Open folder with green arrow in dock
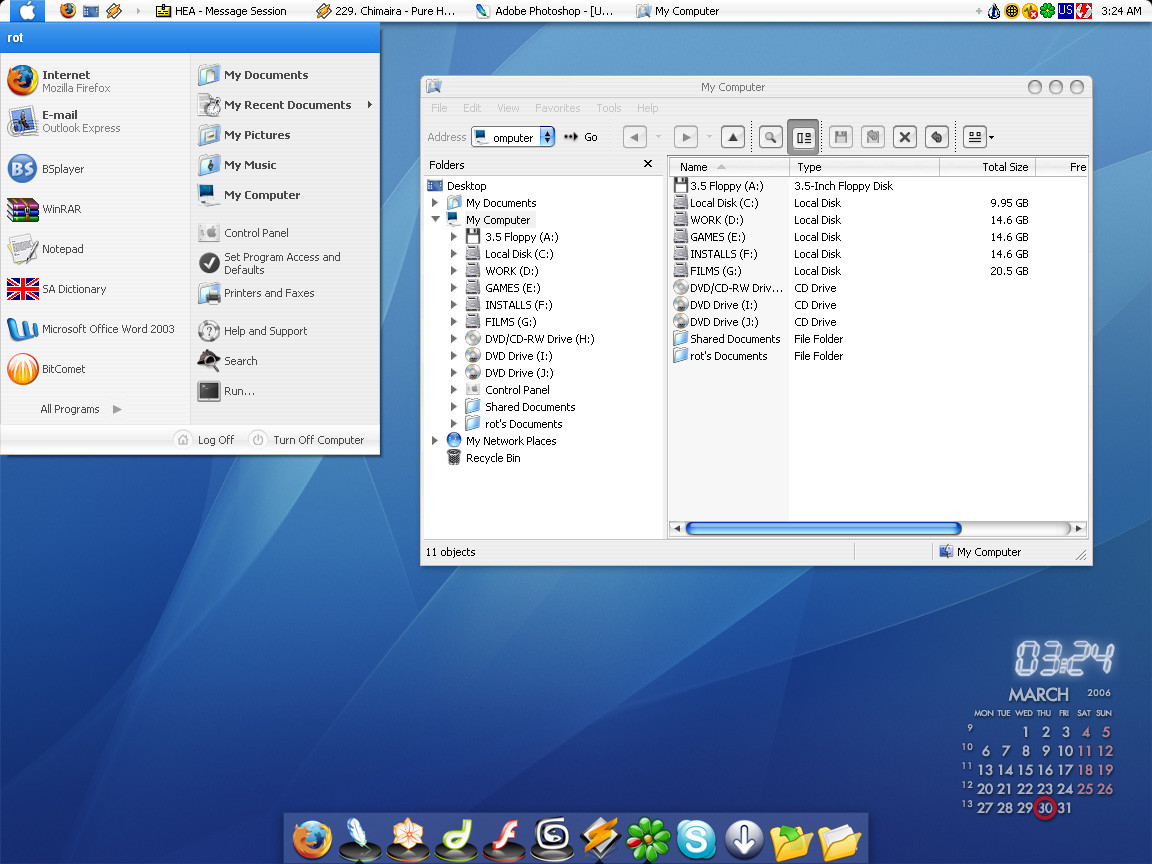This screenshot has height=864, width=1152. [791, 842]
